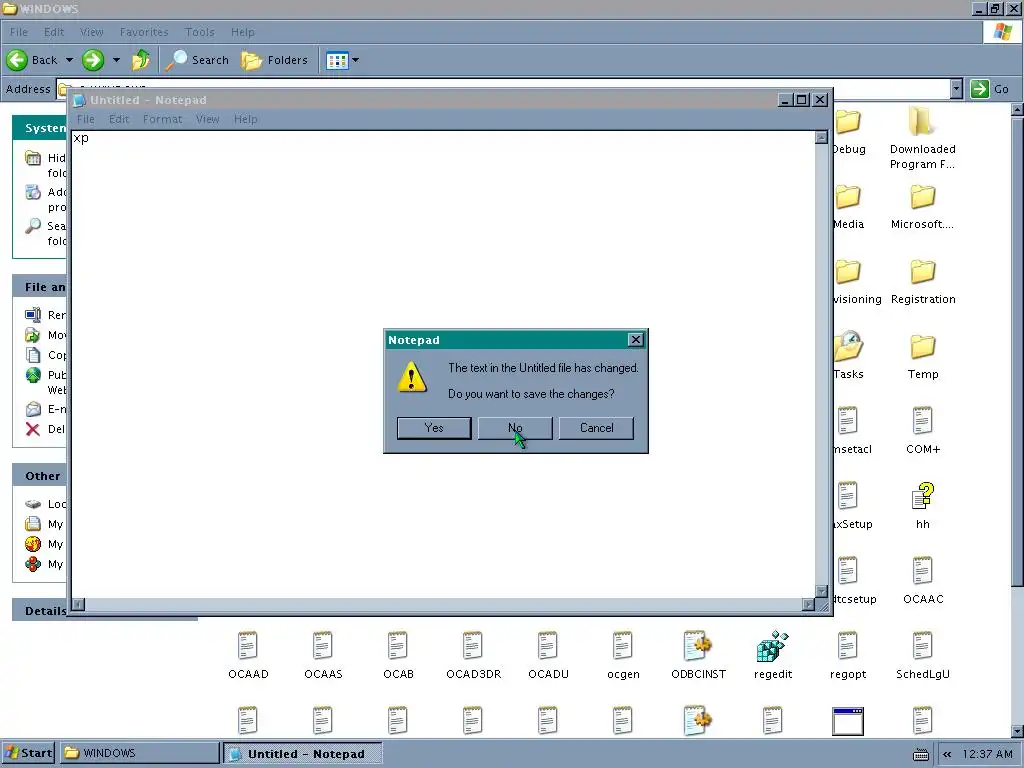Viewport: 1024px width, 768px height.
Task: Open the Favorites menu in Explorer
Action: [x=144, y=32]
